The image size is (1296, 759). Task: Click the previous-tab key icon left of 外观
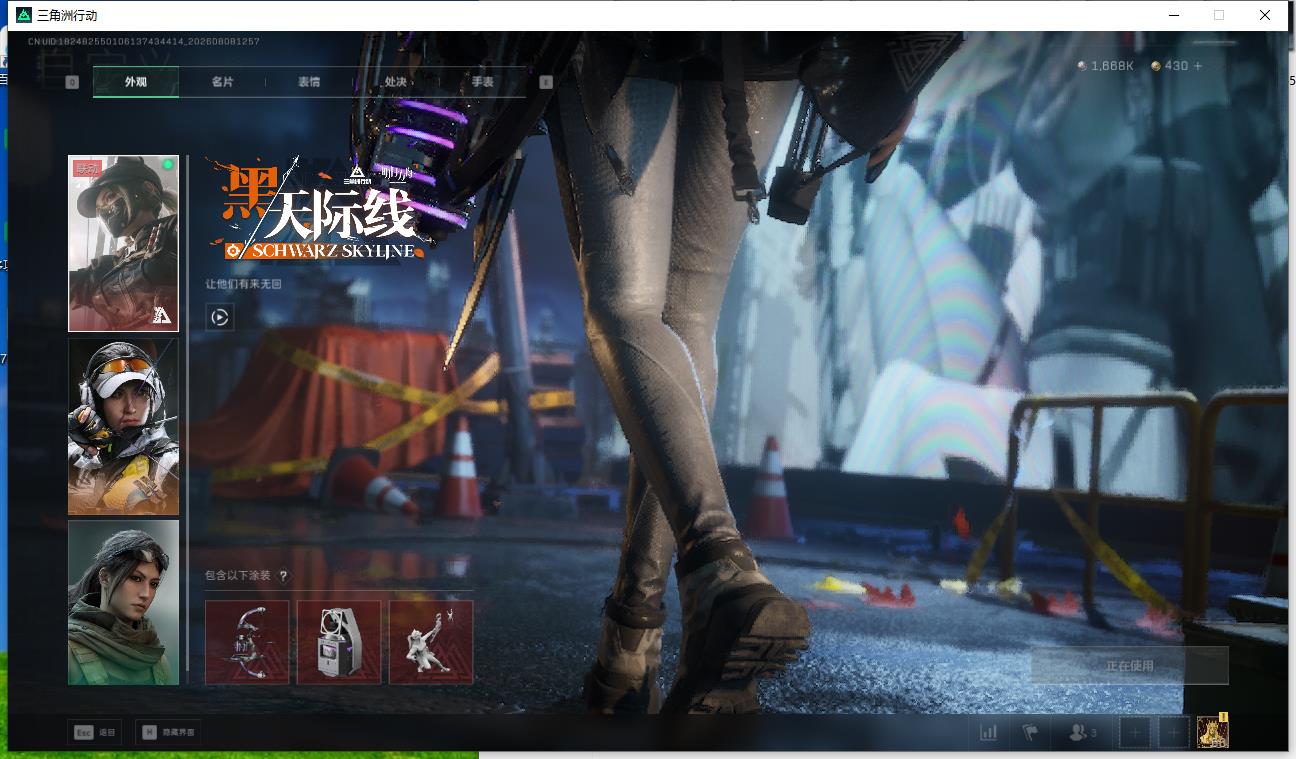(x=72, y=82)
